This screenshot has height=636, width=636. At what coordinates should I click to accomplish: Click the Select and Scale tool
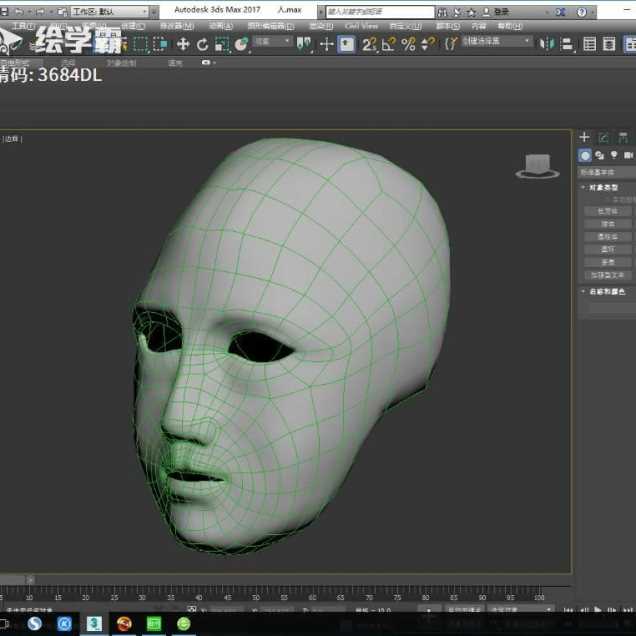point(222,44)
